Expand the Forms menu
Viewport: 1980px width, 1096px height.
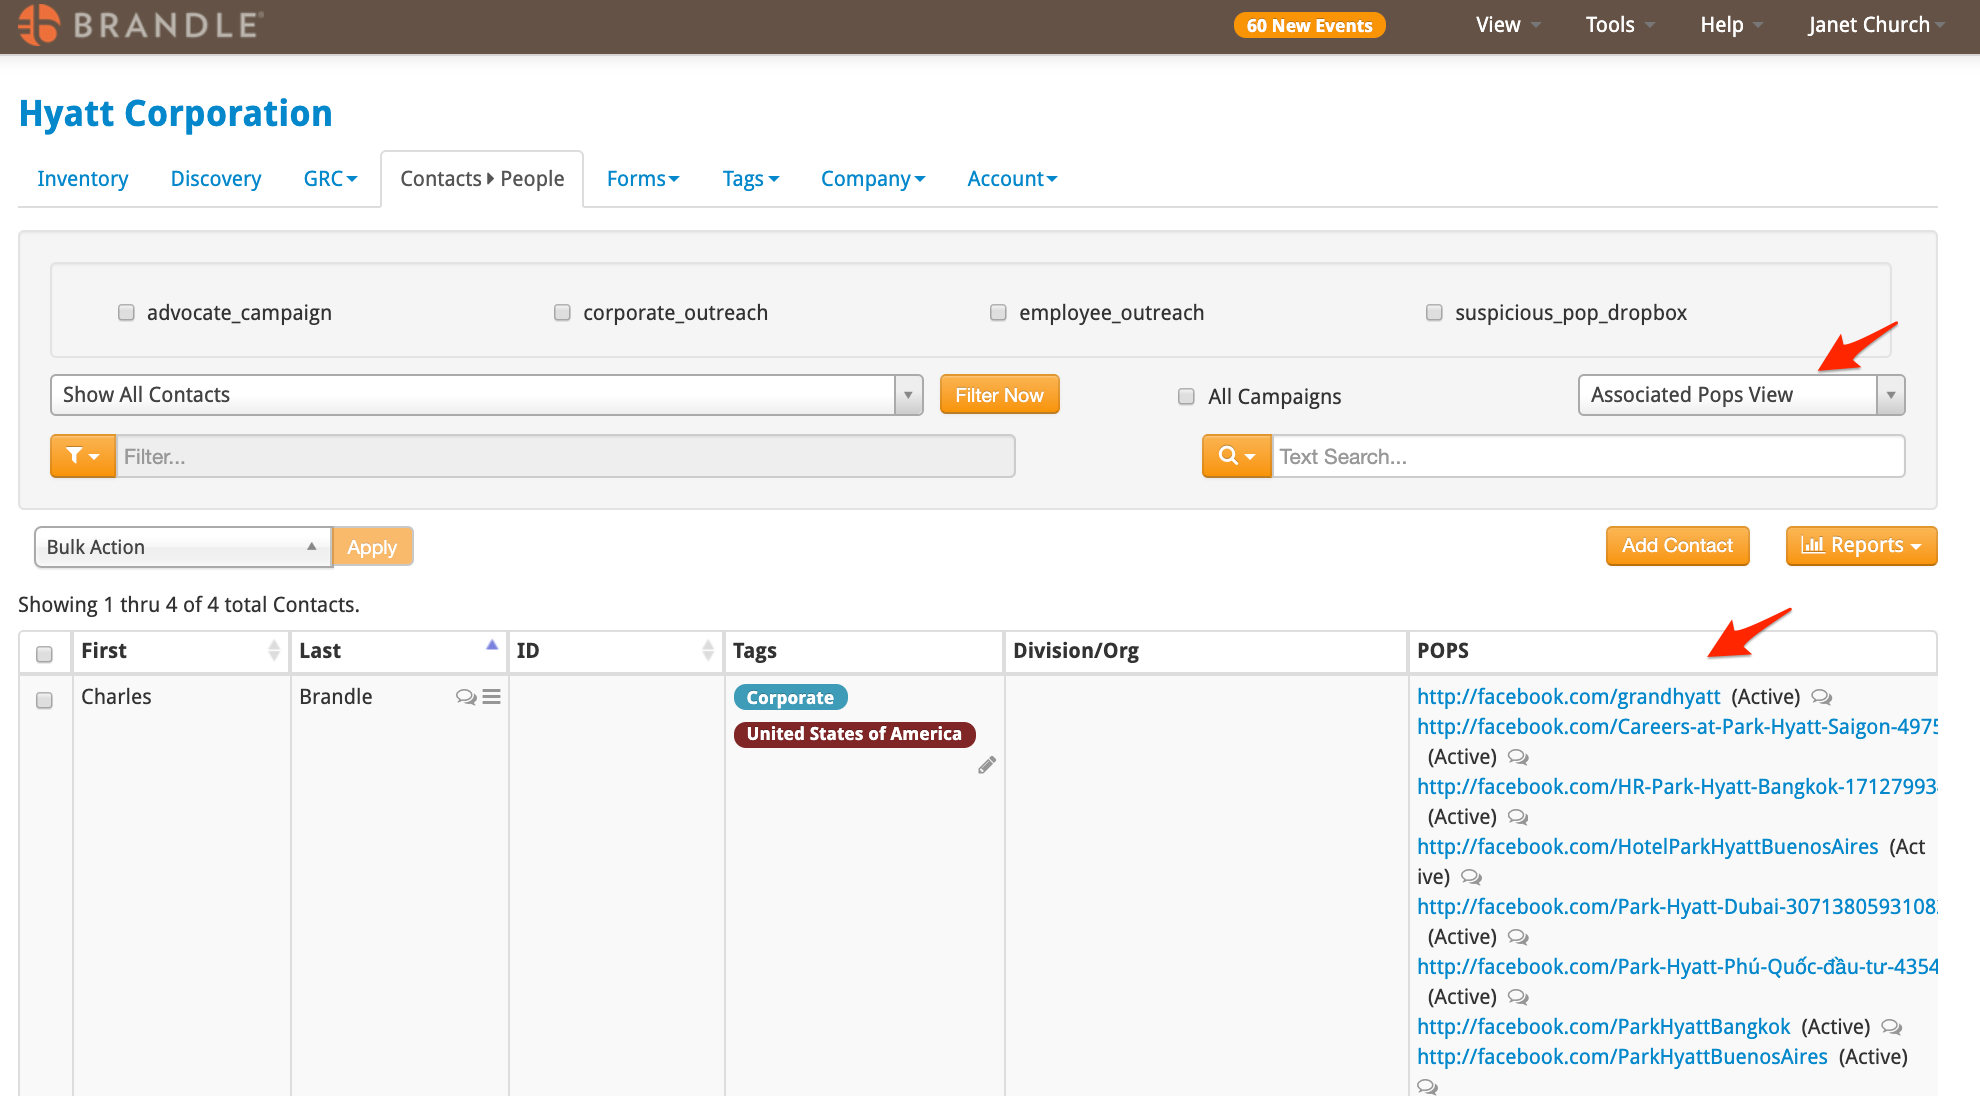click(x=643, y=179)
